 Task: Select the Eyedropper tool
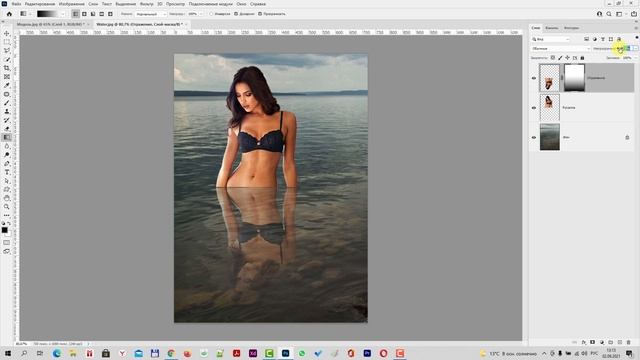(x=7, y=85)
